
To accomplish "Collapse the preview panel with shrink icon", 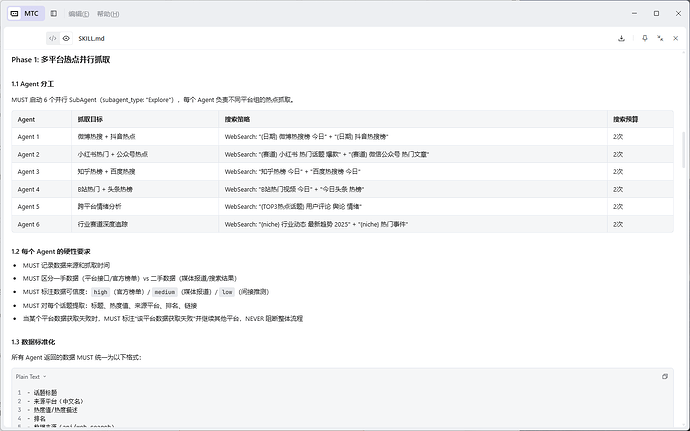I will 660,38.
